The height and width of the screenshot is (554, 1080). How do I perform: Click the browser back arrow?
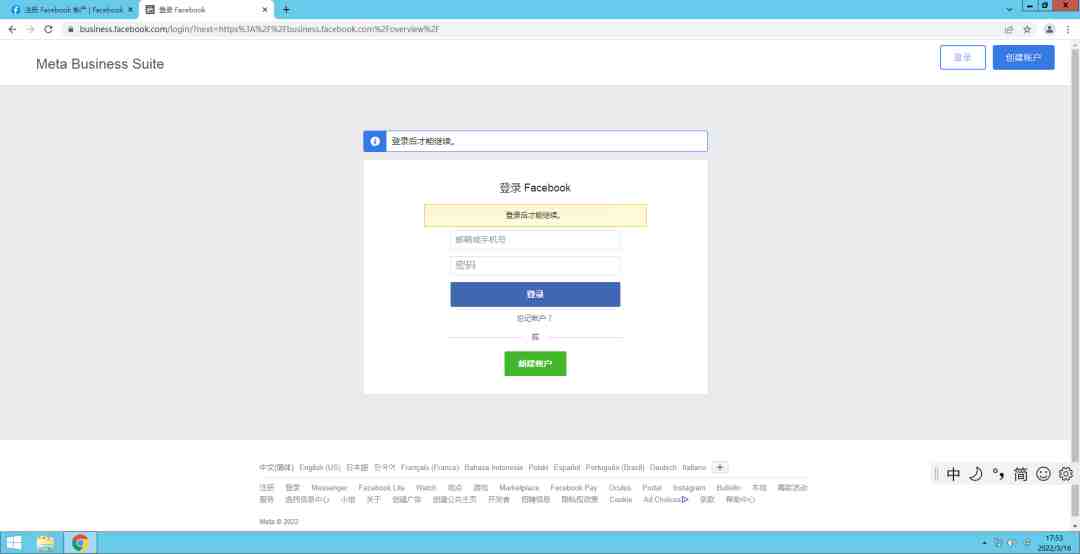pos(12,29)
